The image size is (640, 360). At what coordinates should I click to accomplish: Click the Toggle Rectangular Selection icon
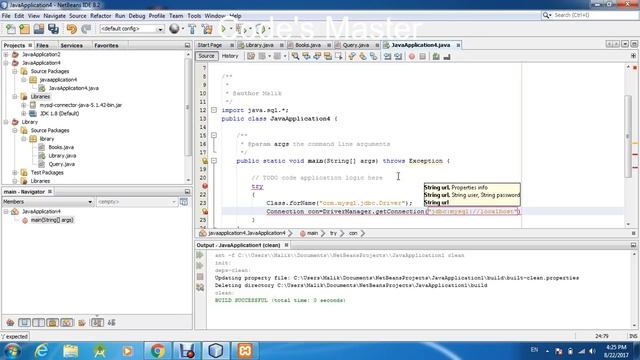339,56
